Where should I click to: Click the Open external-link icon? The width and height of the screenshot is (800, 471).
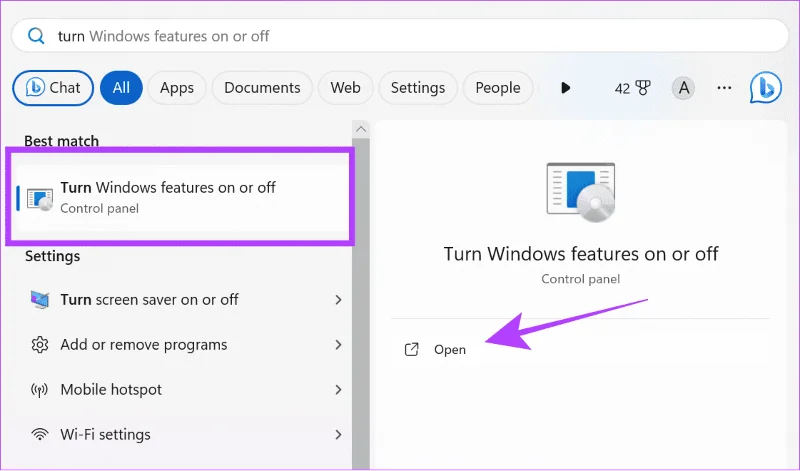click(x=411, y=350)
